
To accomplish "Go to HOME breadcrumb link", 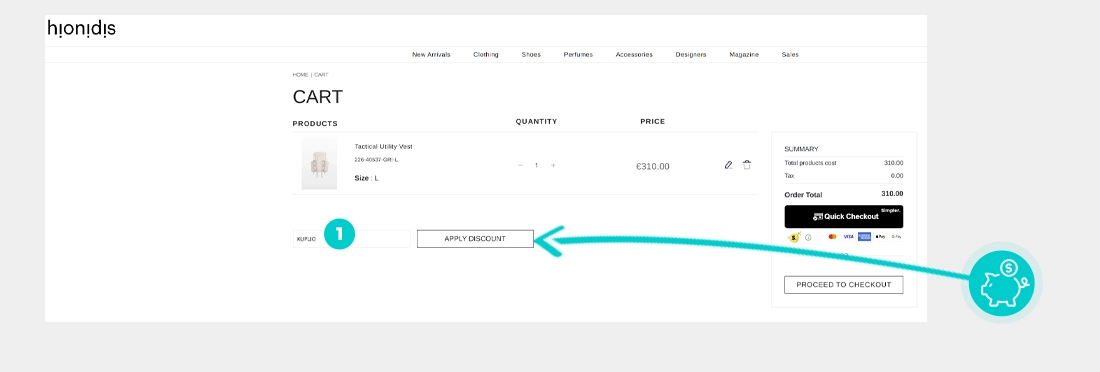I will tap(300, 74).
